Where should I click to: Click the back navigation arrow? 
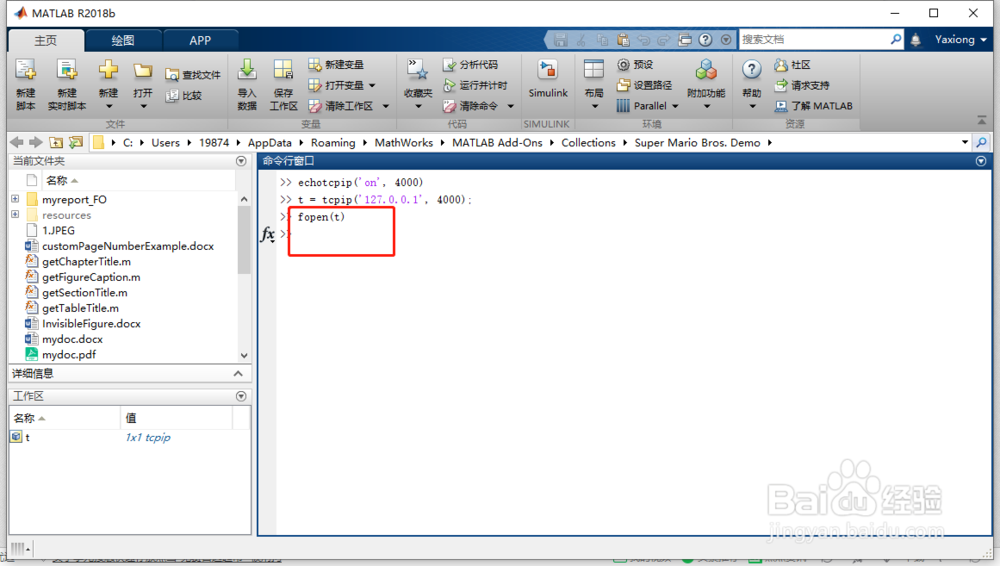pos(17,142)
